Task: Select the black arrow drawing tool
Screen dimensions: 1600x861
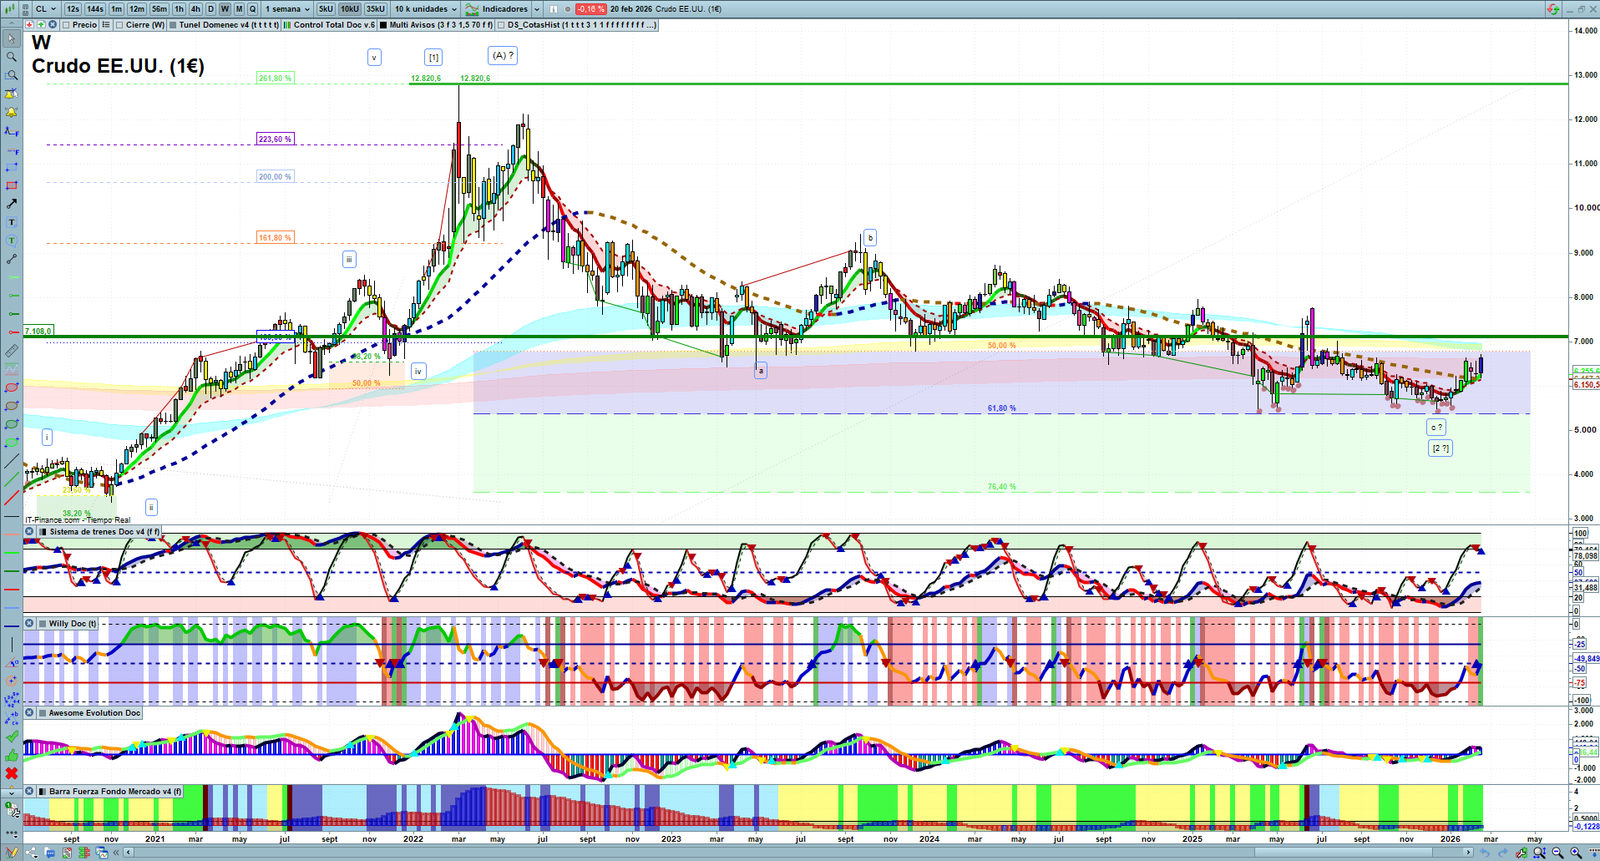Action: (x=11, y=204)
